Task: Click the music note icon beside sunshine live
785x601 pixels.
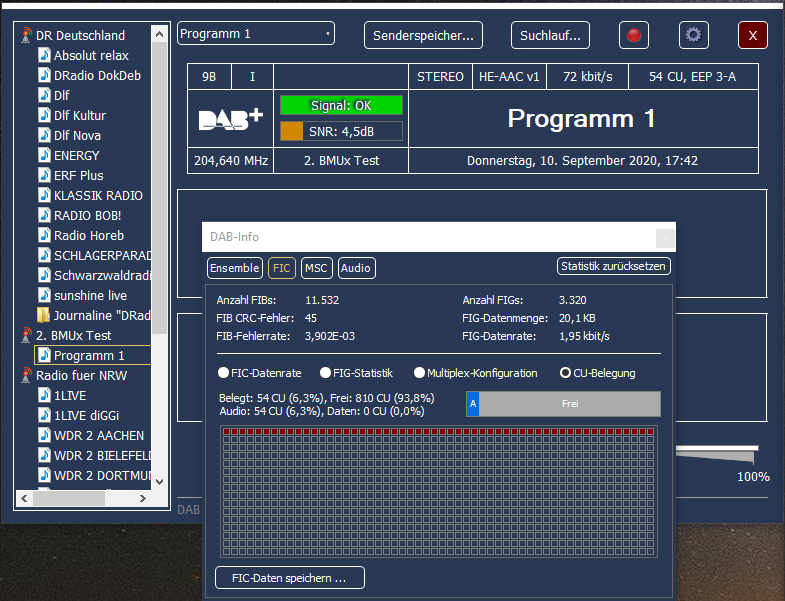Action: pyautogui.click(x=44, y=295)
